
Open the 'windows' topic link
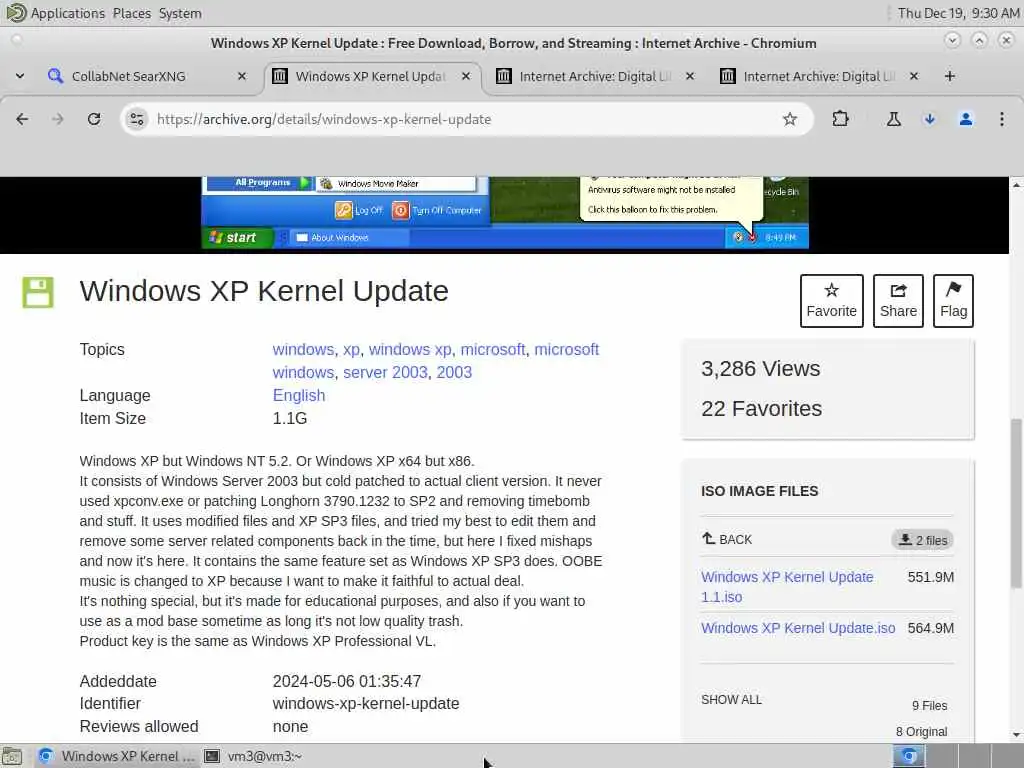[303, 349]
